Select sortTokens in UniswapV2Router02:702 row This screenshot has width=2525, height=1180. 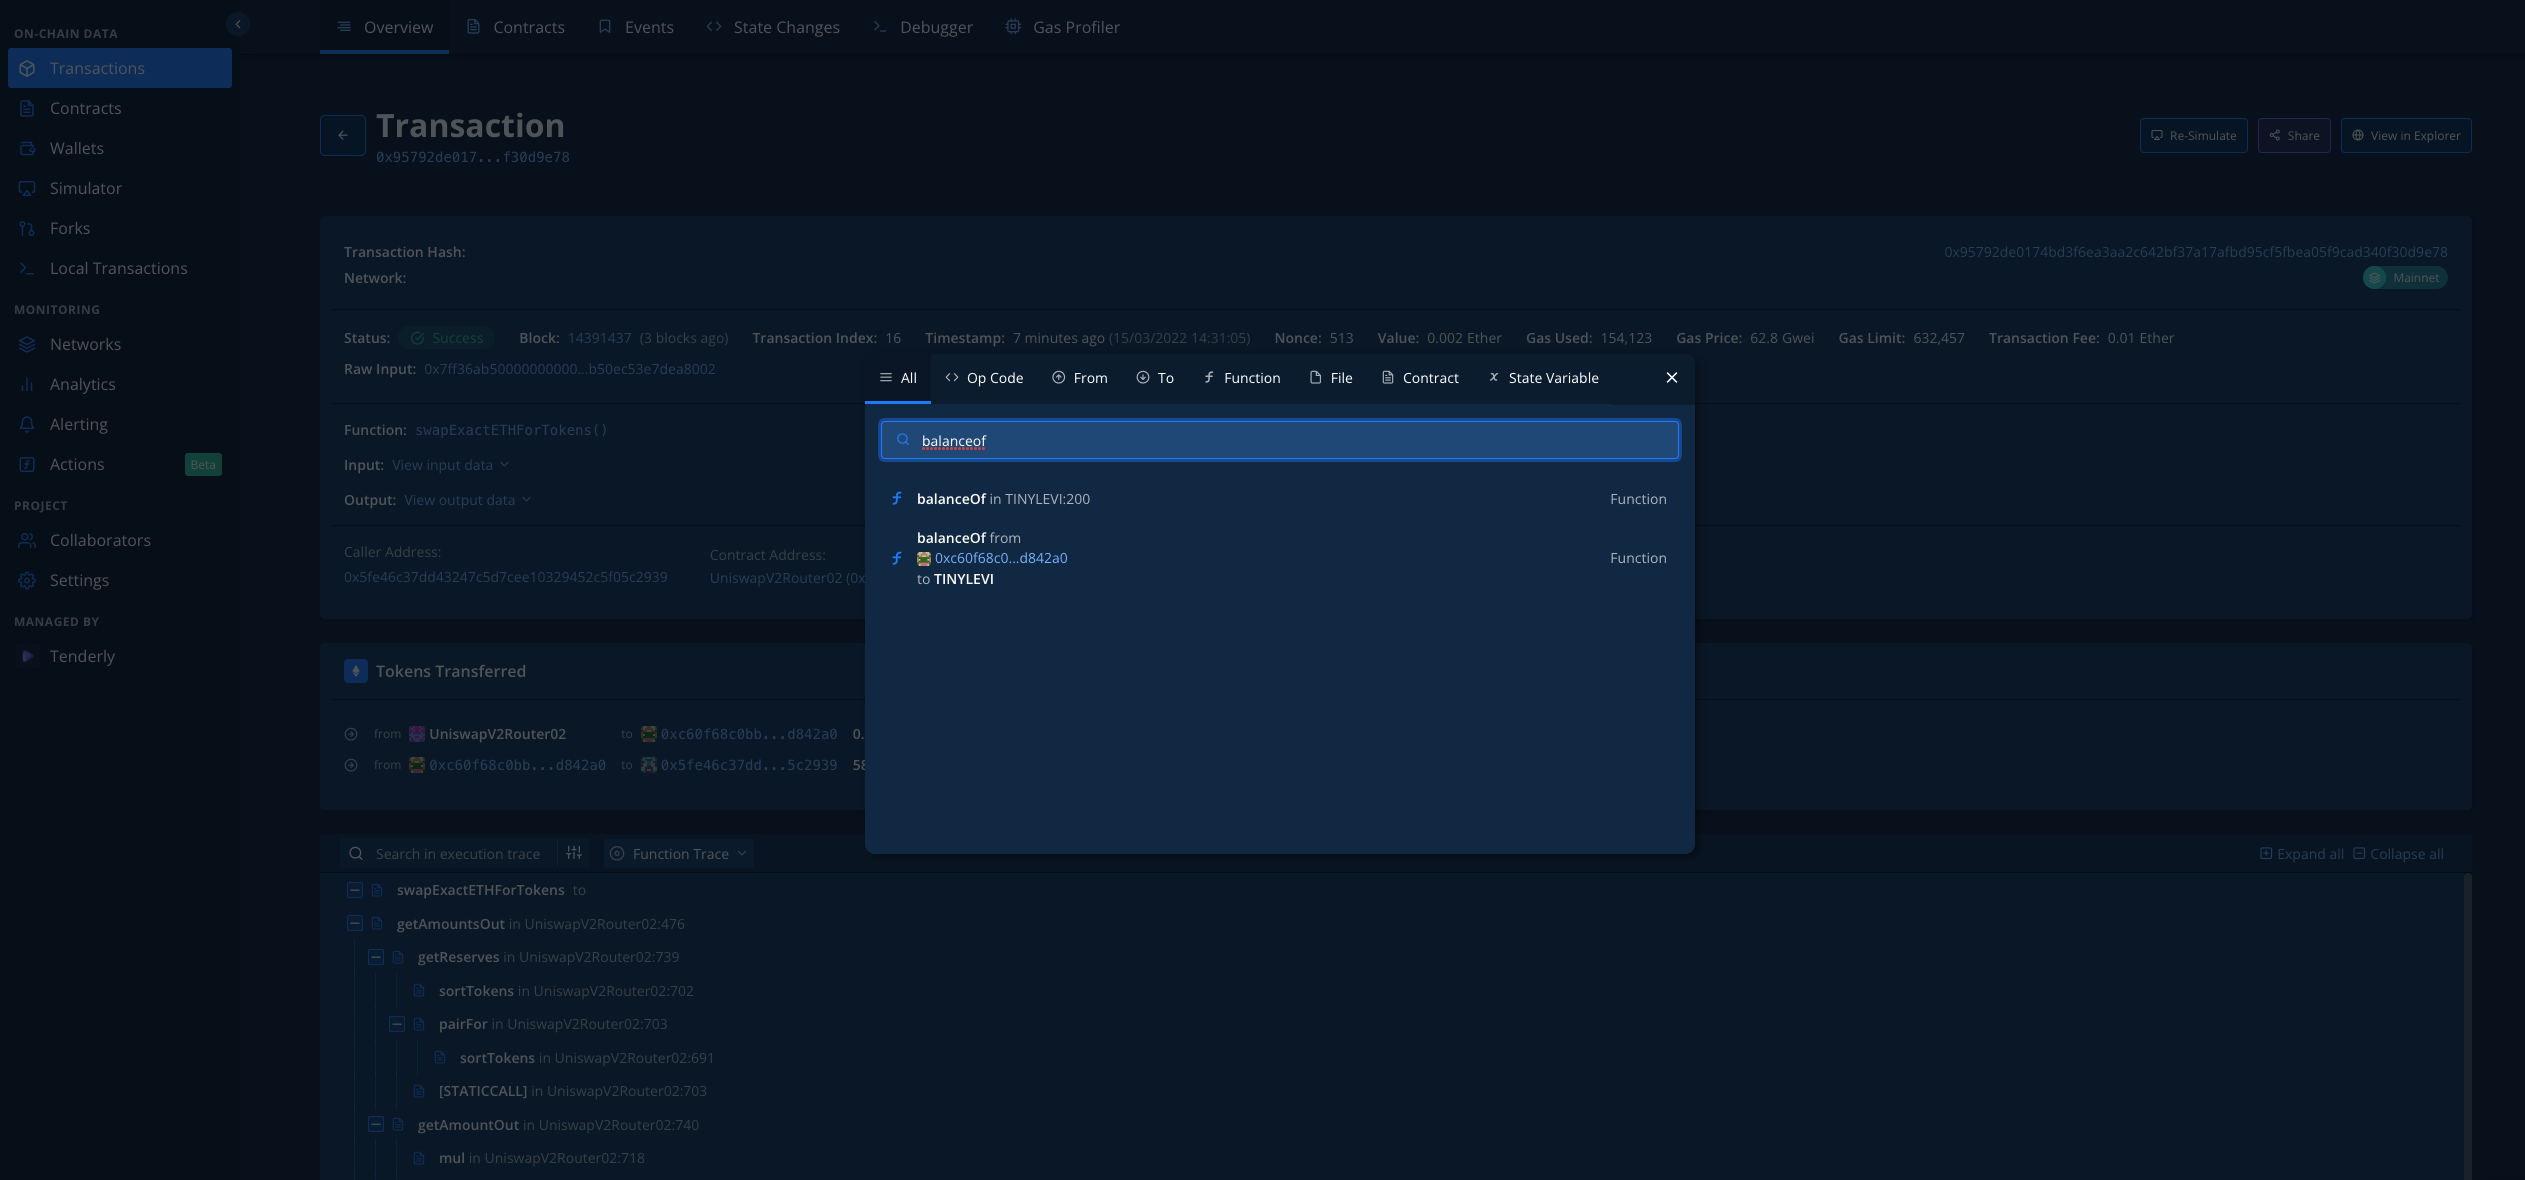pyautogui.click(x=566, y=991)
